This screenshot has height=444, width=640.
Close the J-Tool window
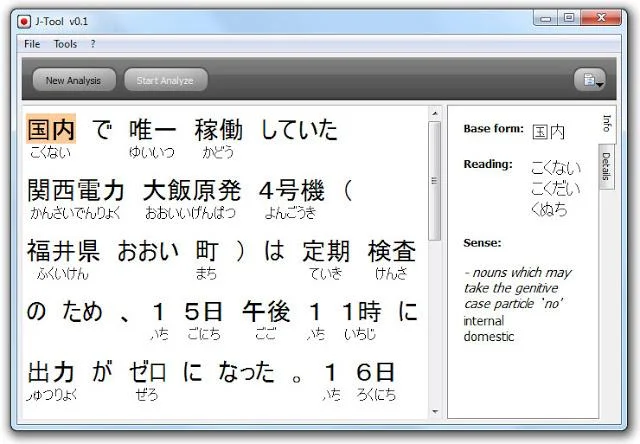601,18
